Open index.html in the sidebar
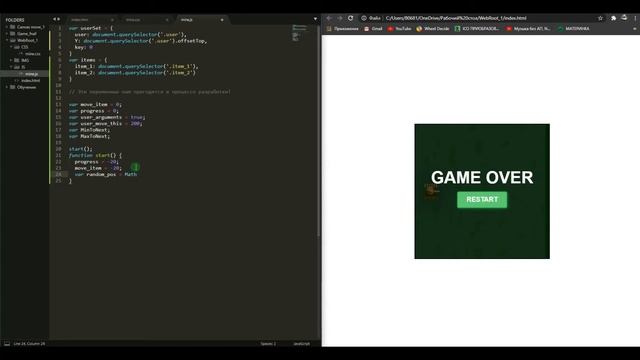 point(30,80)
